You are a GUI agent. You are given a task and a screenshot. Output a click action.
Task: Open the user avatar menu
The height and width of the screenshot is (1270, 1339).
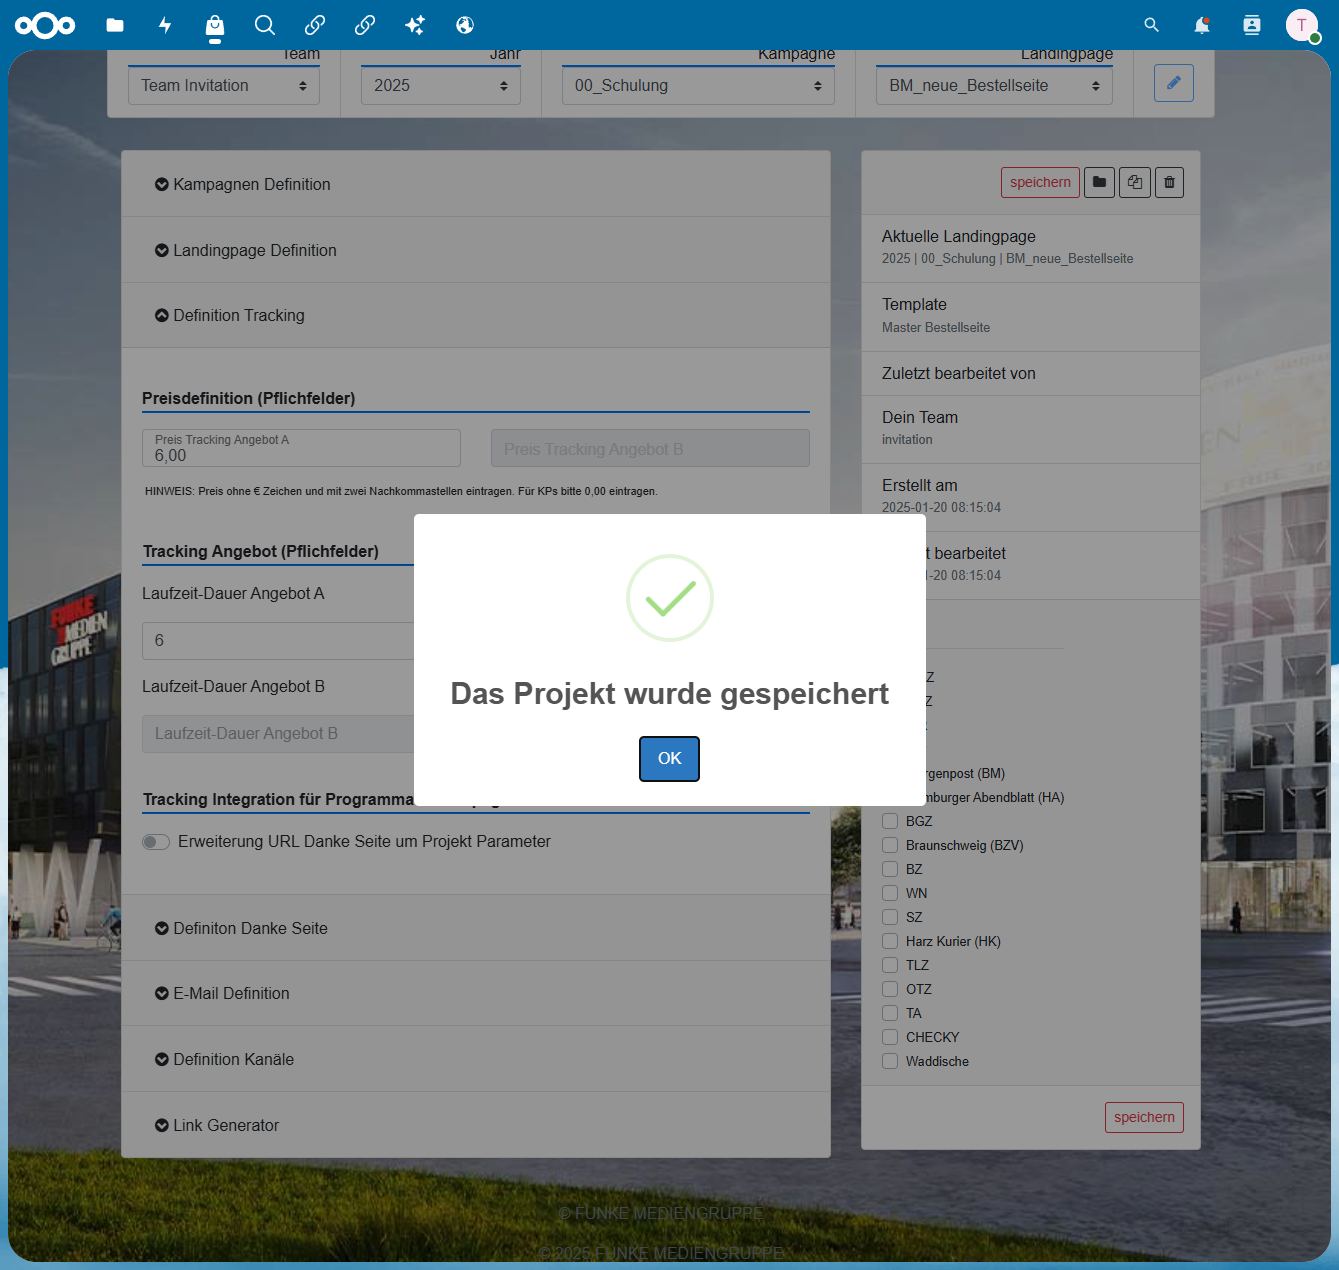(x=1302, y=25)
